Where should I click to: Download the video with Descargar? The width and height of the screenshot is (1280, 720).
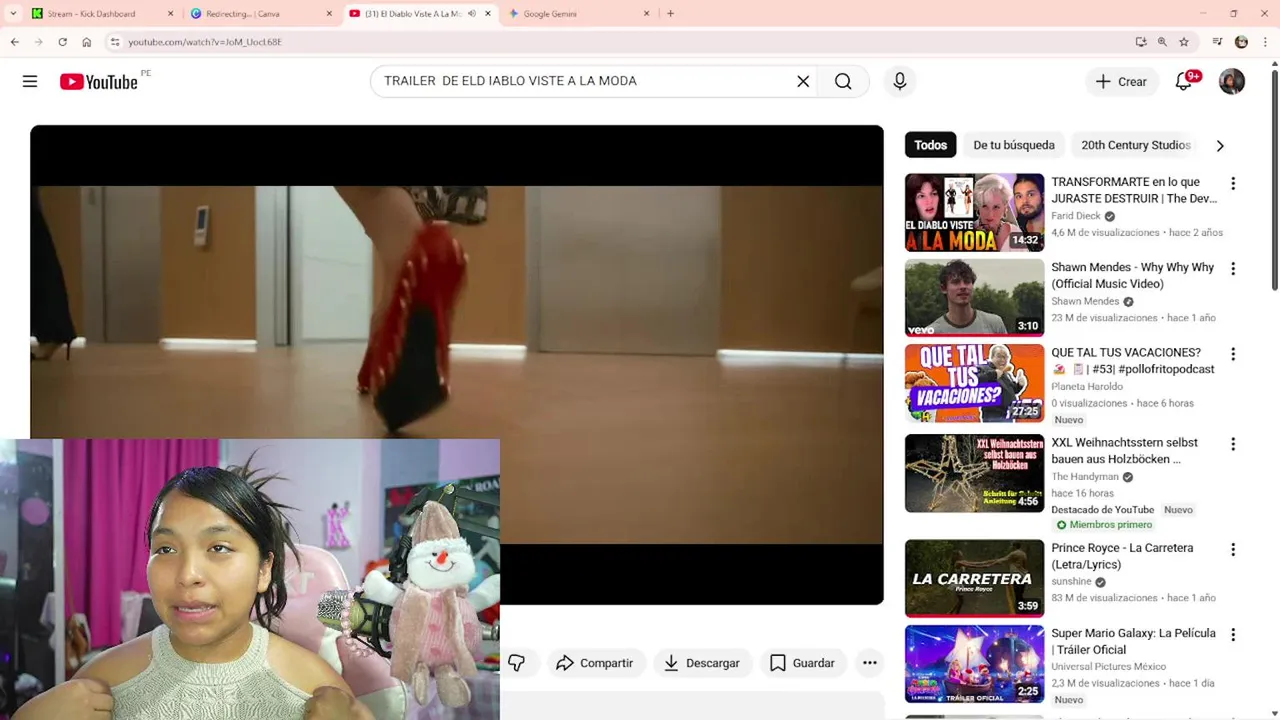[x=702, y=663]
